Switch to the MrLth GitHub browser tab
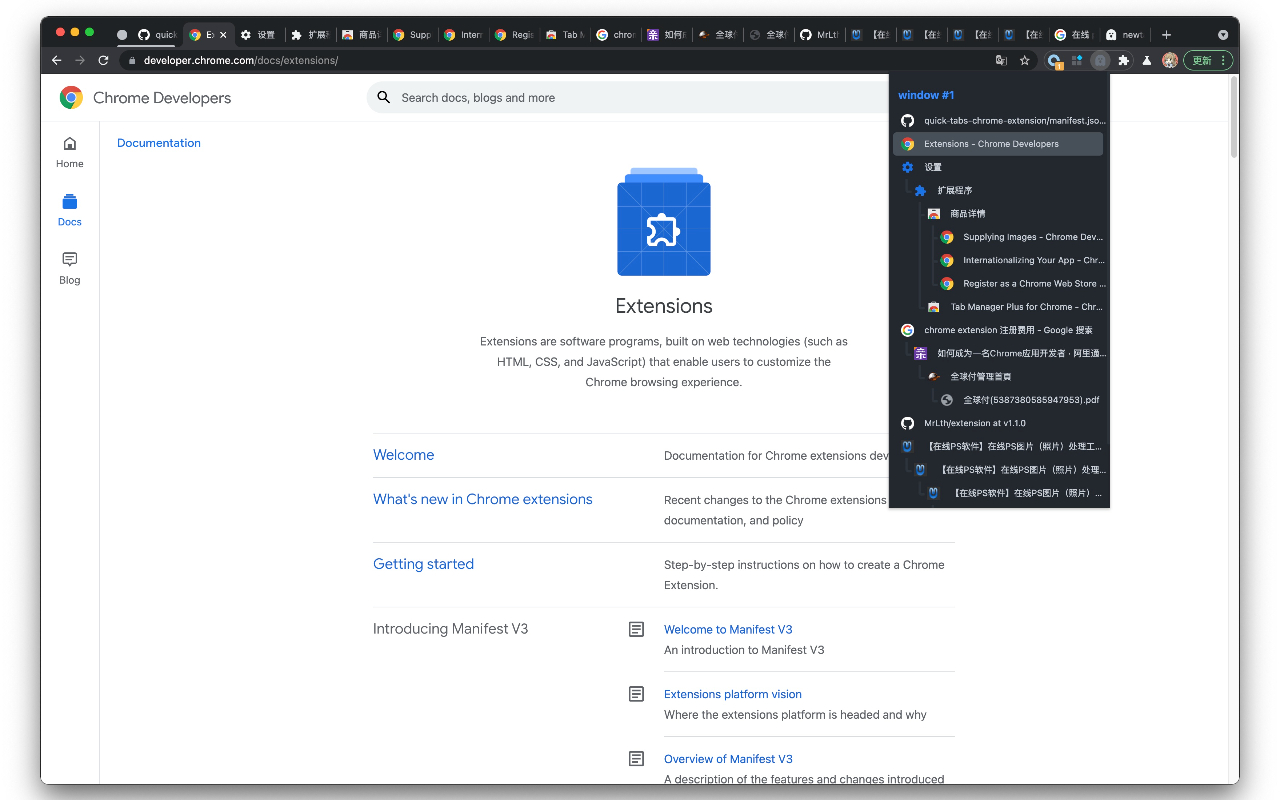 point(818,34)
